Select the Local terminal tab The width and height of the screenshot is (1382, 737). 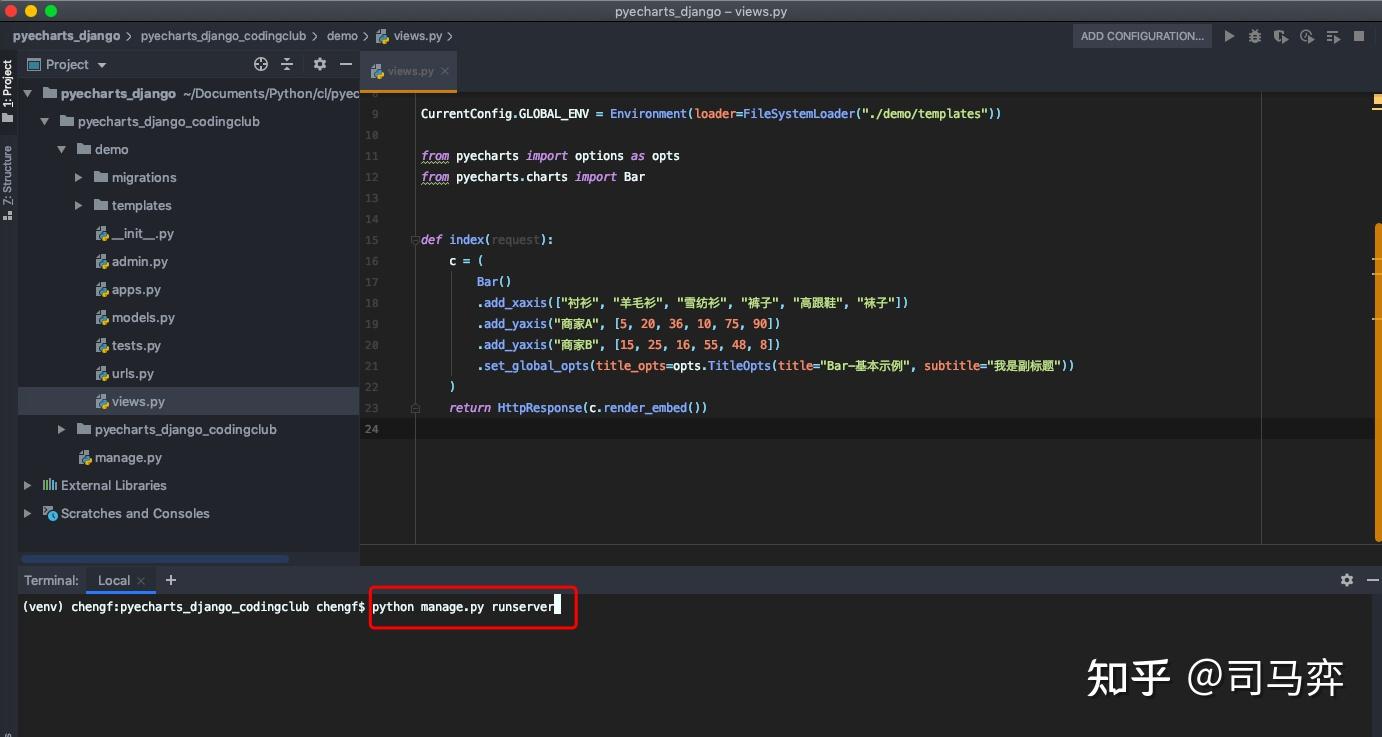(x=113, y=580)
